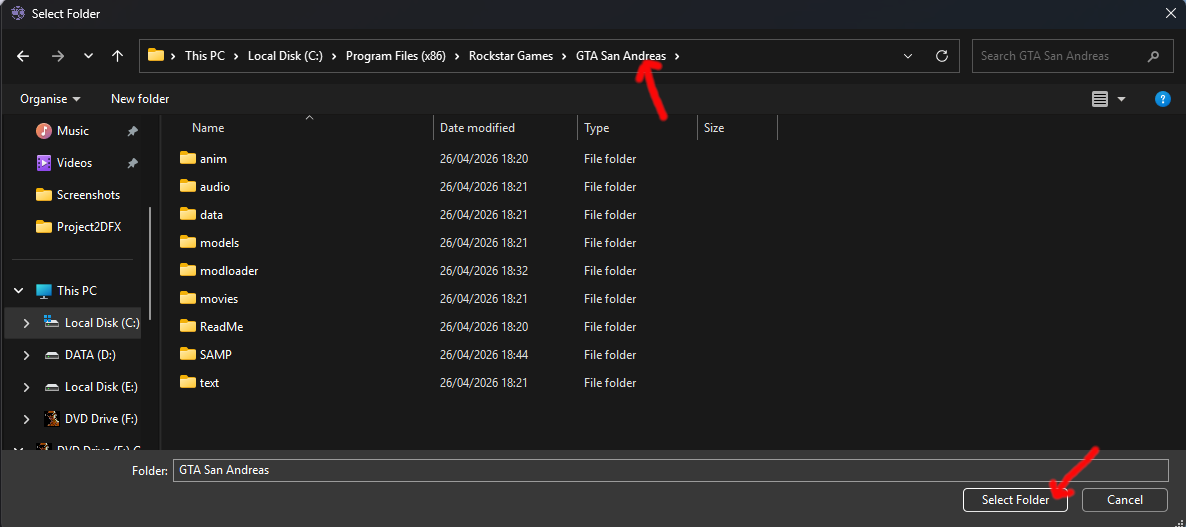Image resolution: width=1186 pixels, height=527 pixels.
Task: Select the SAMP folder
Action: pos(216,355)
